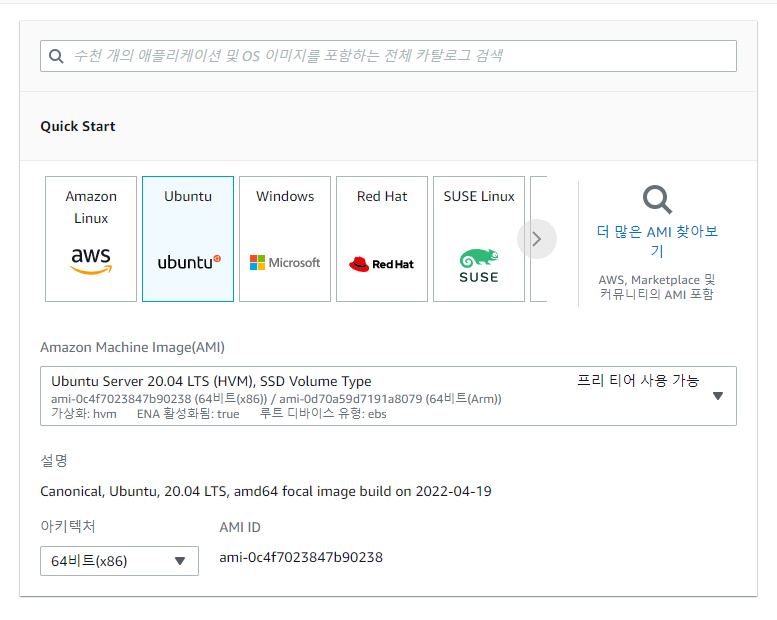
Task: Click the SUSE chameleon logo
Action: coord(479,266)
